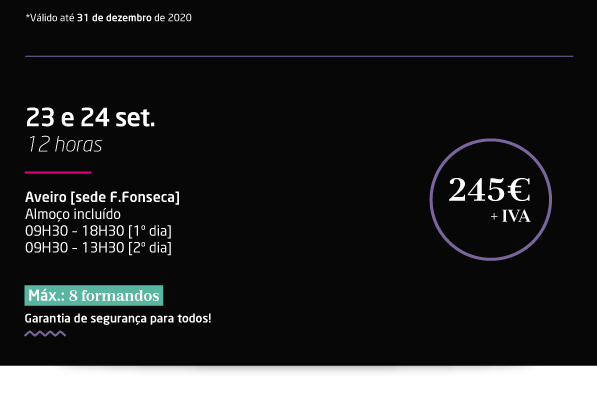Click the 12 horas duration text

click(65, 145)
